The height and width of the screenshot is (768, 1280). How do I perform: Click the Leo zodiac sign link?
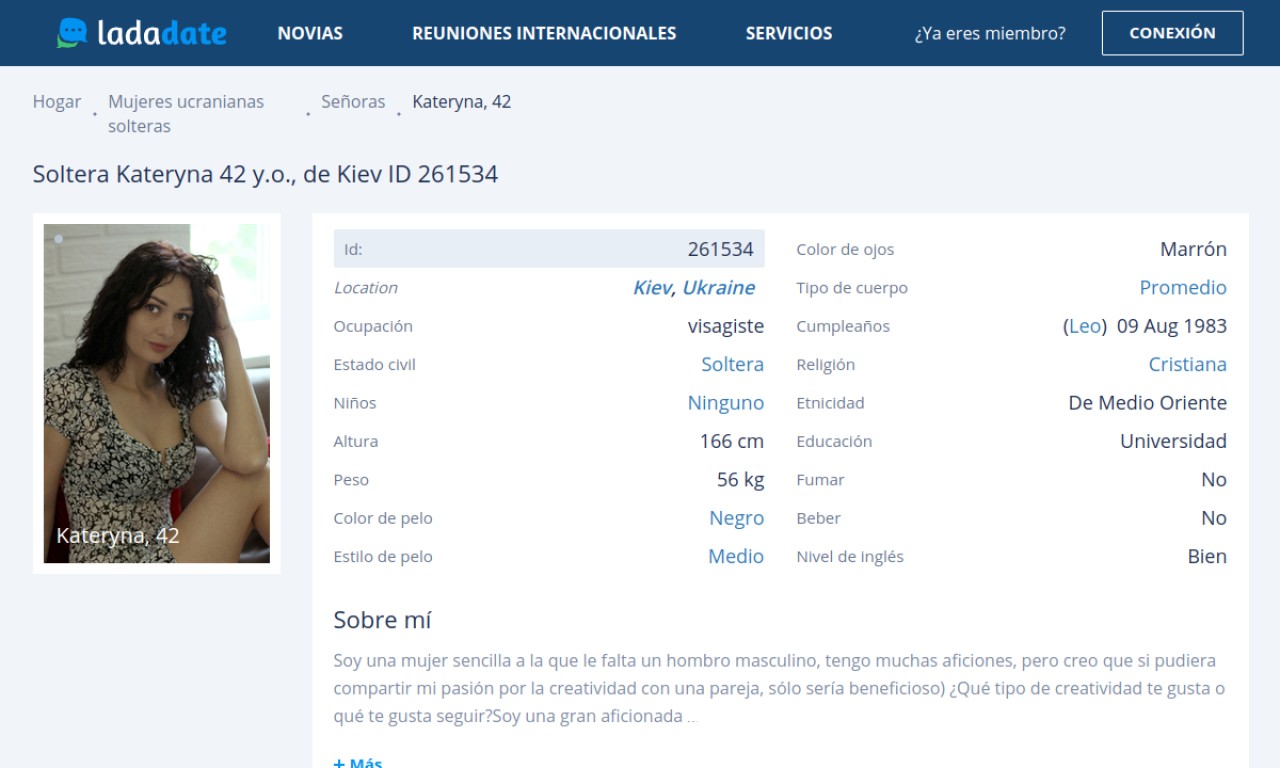tap(1084, 327)
